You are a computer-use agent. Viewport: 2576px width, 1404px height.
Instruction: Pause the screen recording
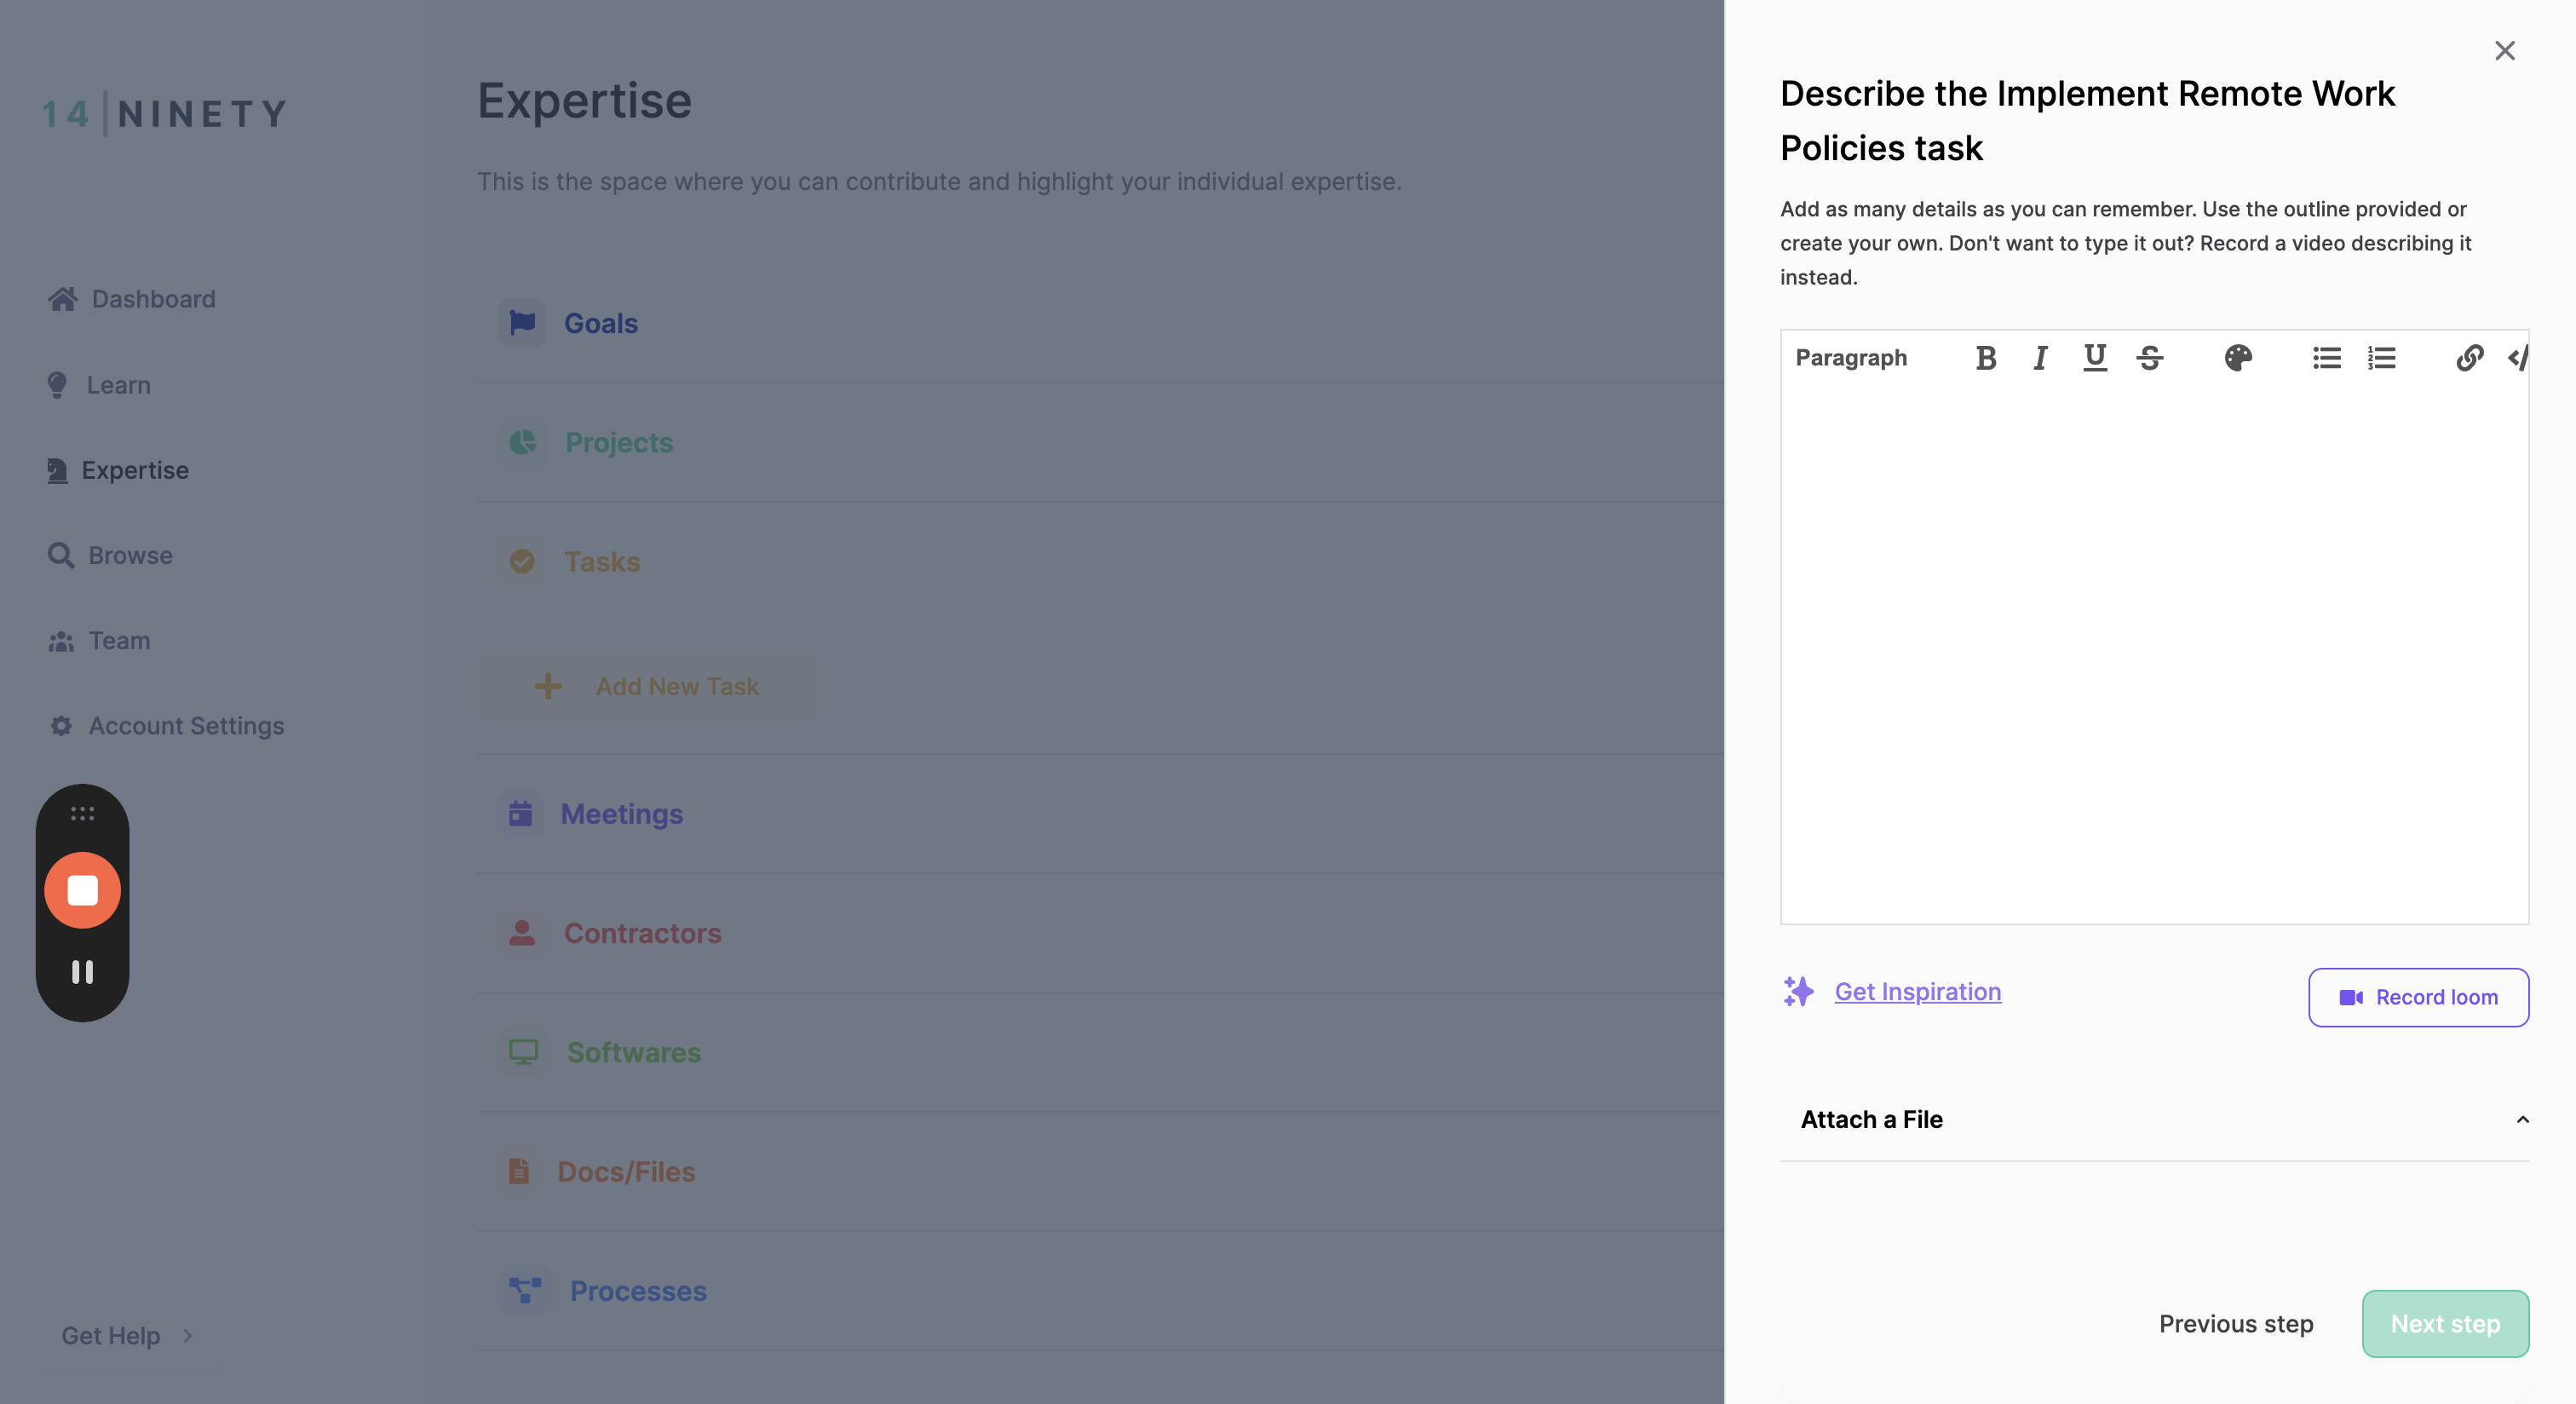coord(82,972)
